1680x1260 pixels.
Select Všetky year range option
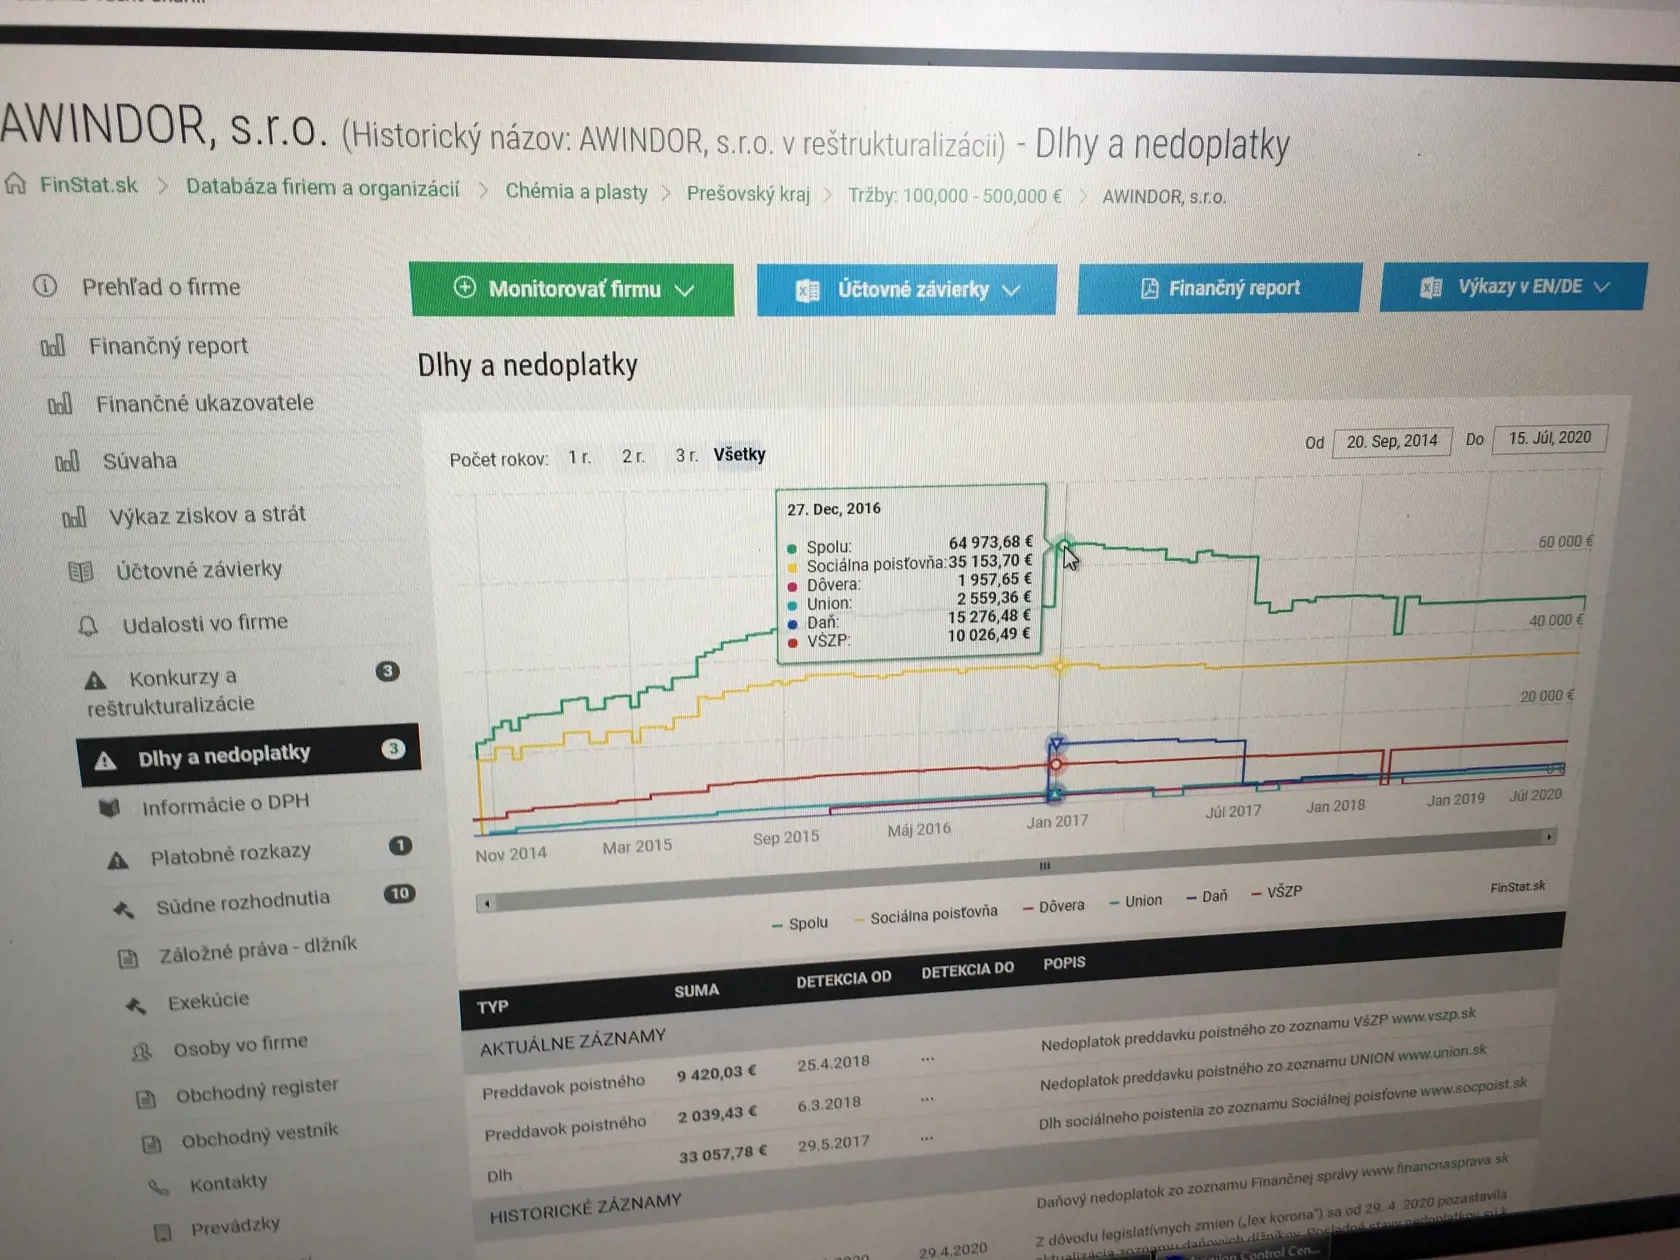[x=739, y=454]
